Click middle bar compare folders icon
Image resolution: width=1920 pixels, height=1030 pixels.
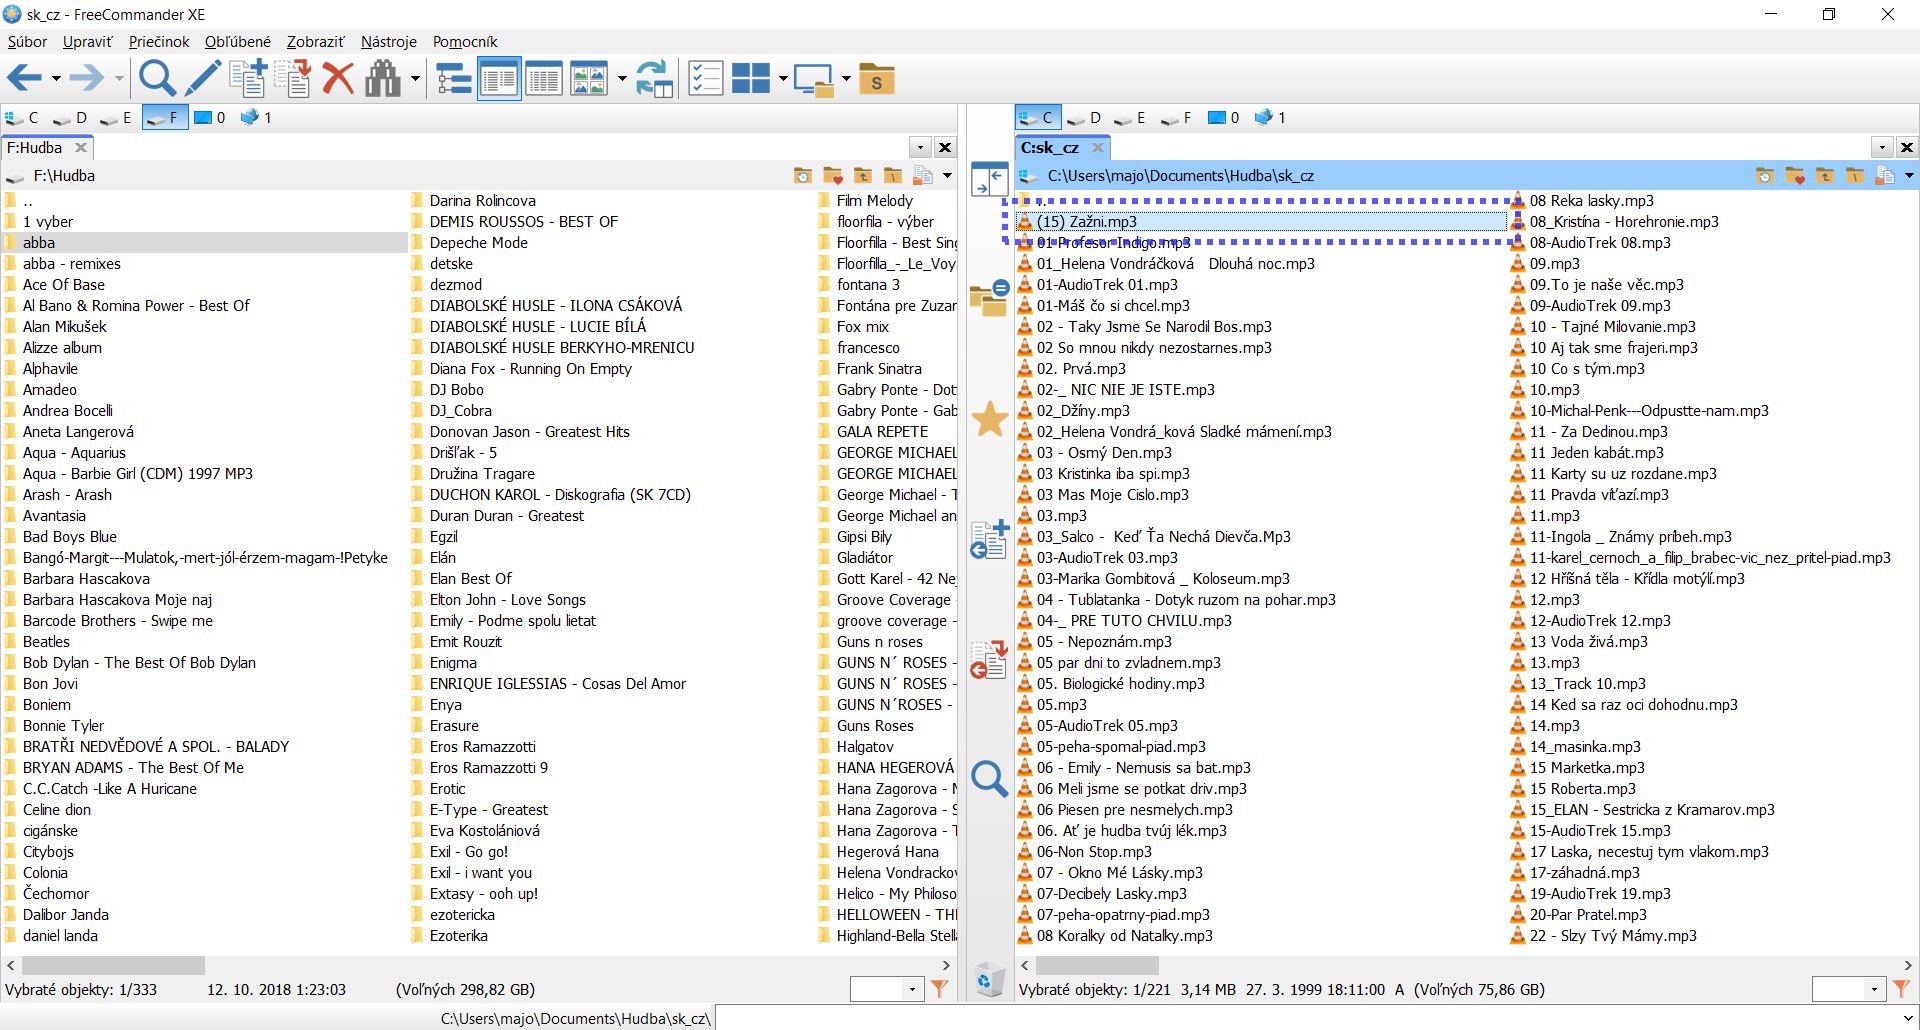[x=989, y=298]
